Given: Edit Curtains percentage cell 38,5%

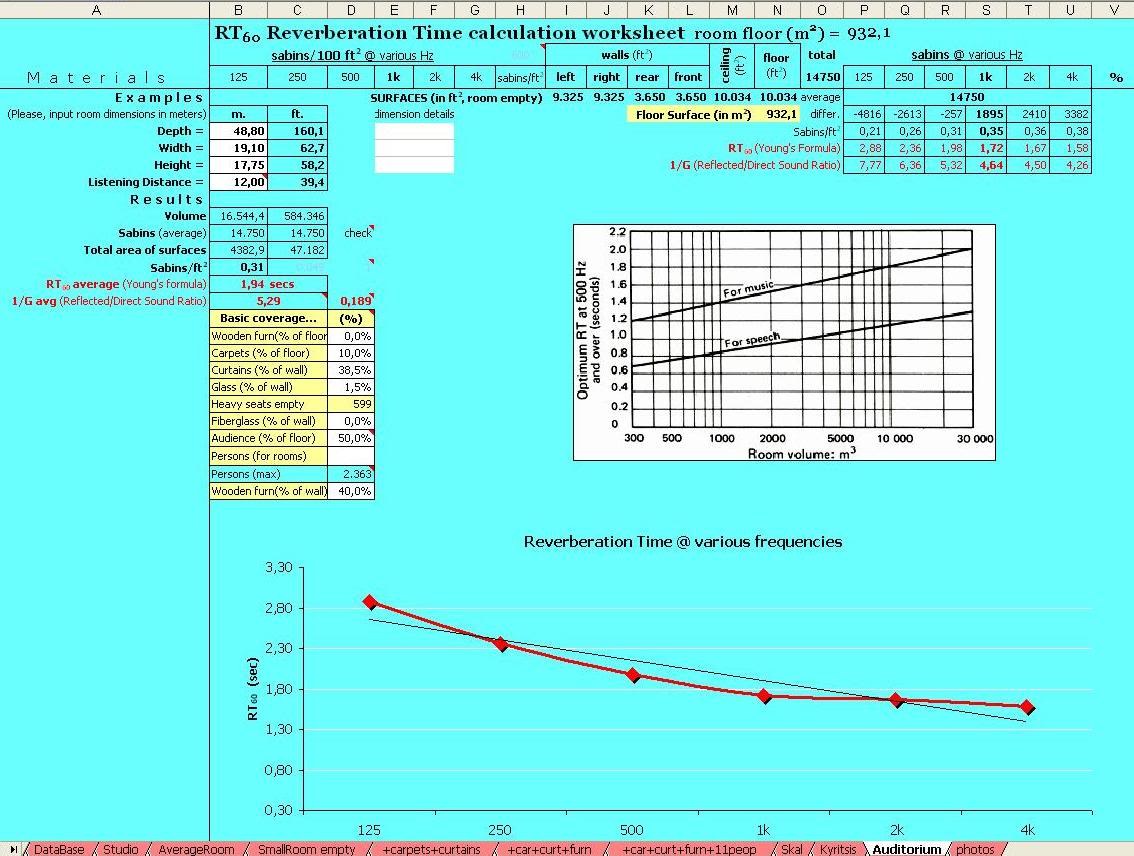Looking at the screenshot, I should (351, 370).
